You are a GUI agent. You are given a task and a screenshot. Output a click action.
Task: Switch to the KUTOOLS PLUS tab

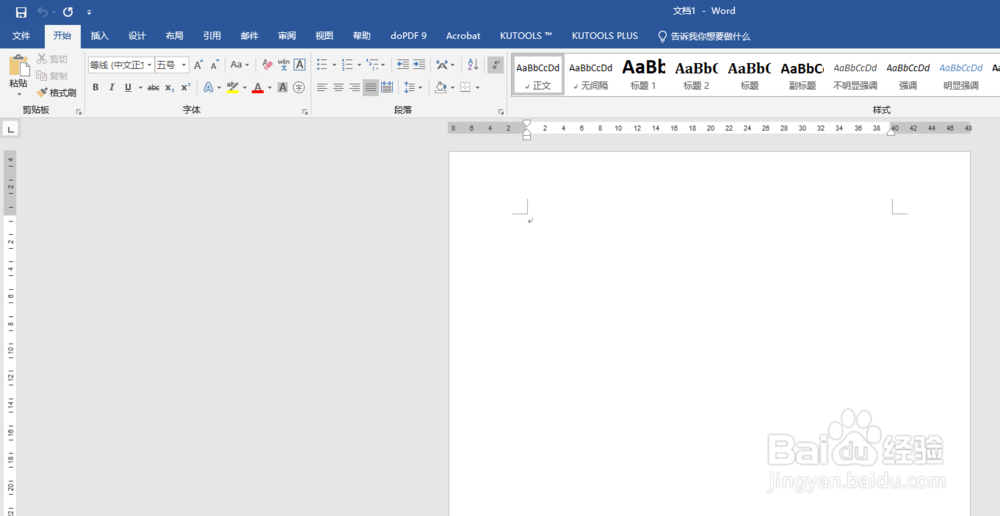[605, 36]
